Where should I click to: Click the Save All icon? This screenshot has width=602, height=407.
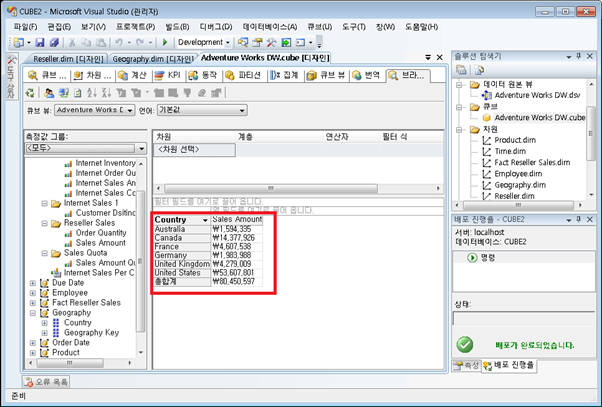tap(54, 42)
